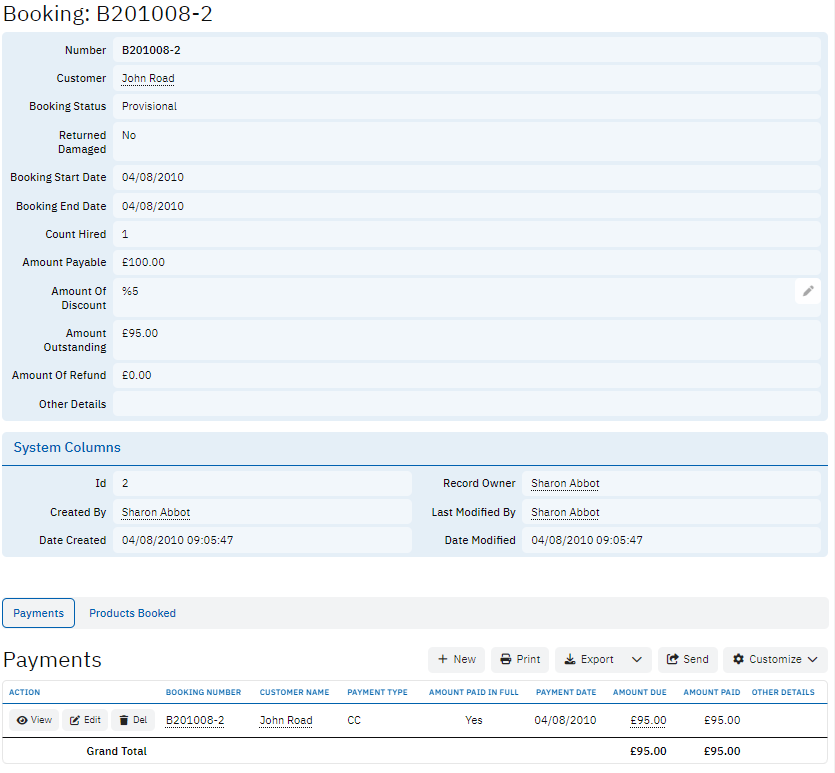The image size is (835, 773).
Task: Click the View button with eye icon
Action: tap(34, 720)
